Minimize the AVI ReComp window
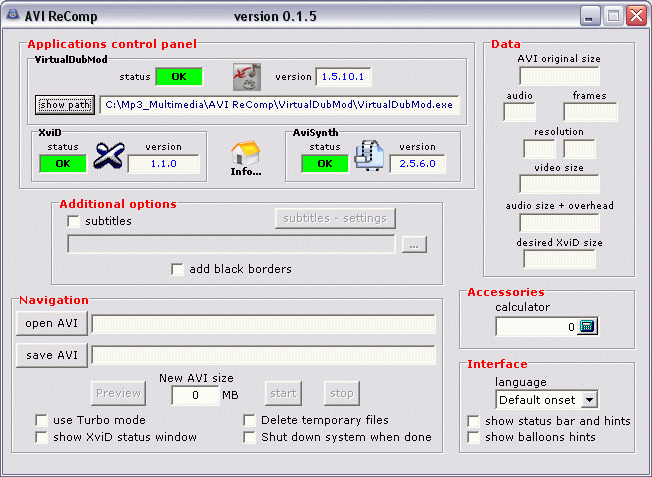652x477 pixels. (590, 16)
